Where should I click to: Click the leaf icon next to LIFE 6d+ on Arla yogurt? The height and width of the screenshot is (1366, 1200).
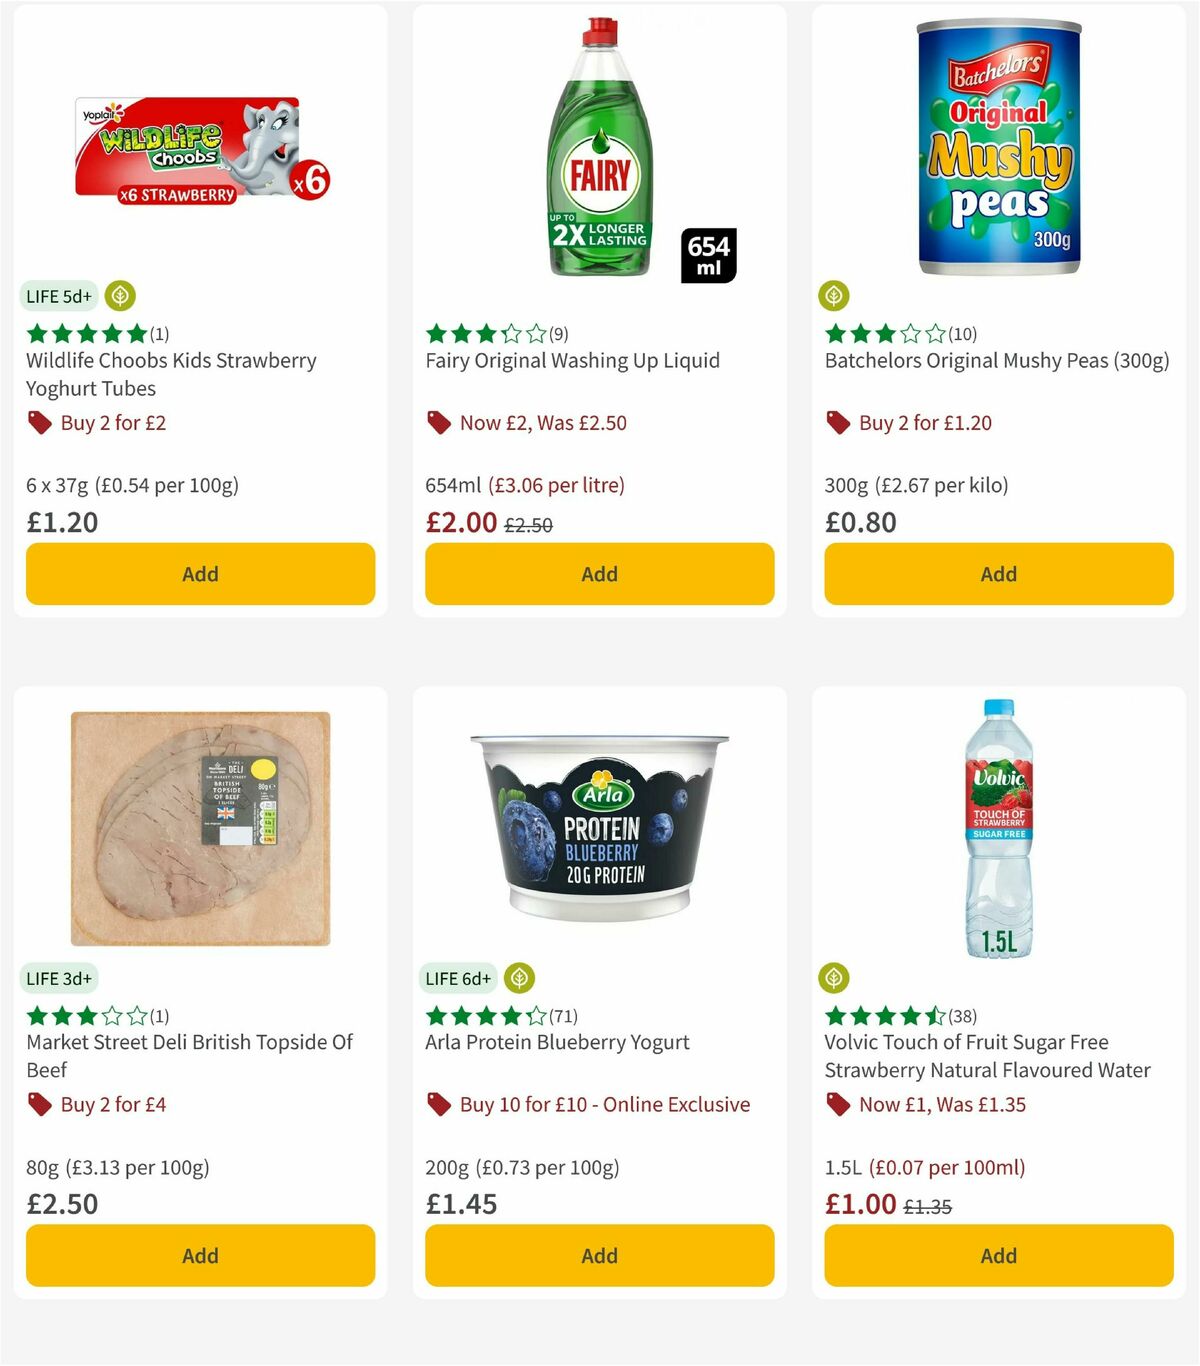(x=518, y=978)
